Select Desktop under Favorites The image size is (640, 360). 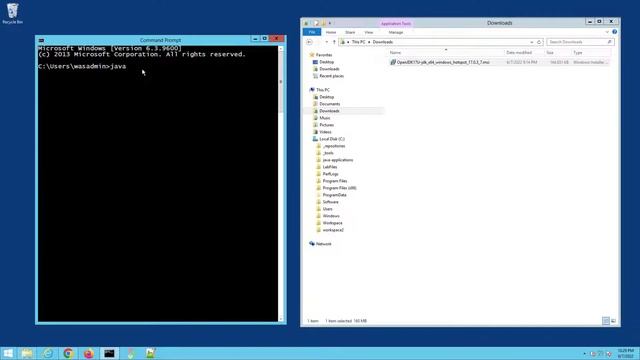pyautogui.click(x=327, y=62)
